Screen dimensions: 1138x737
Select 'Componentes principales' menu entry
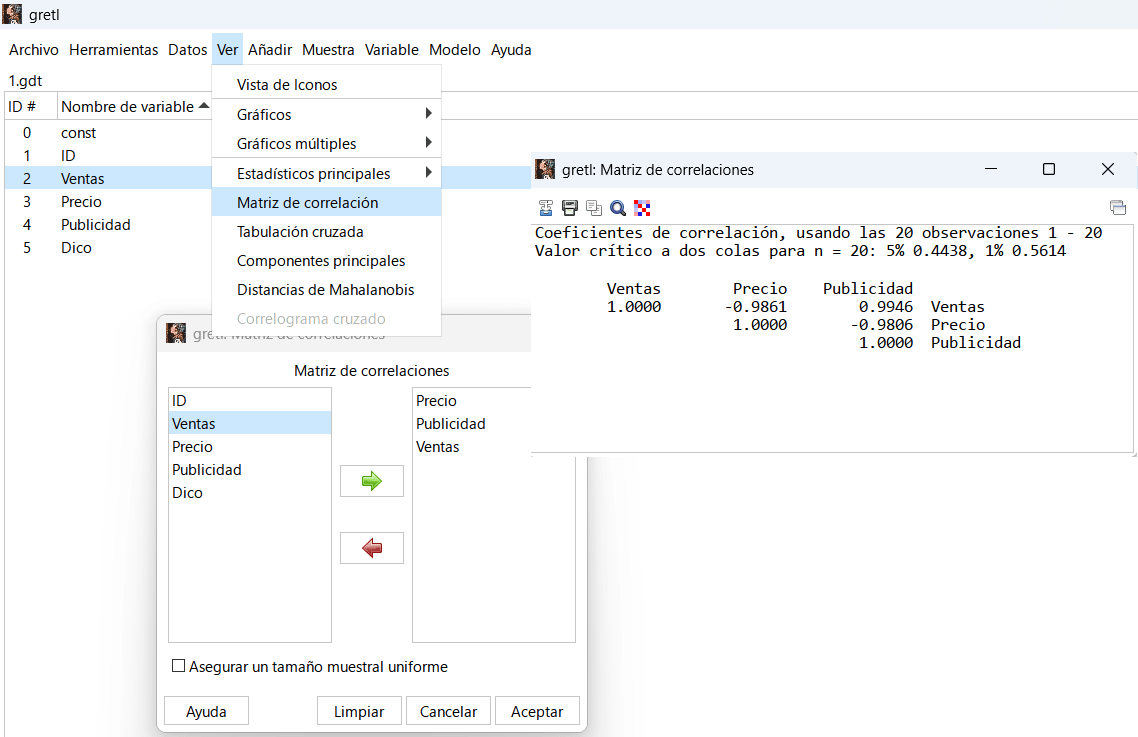[x=321, y=260]
